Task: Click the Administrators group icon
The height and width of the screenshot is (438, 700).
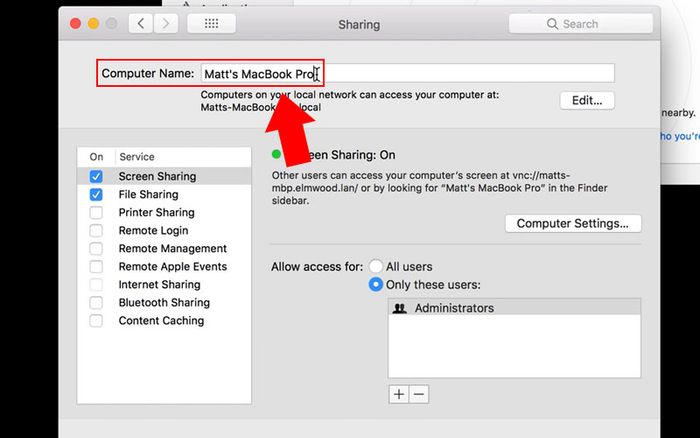Action: (400, 308)
